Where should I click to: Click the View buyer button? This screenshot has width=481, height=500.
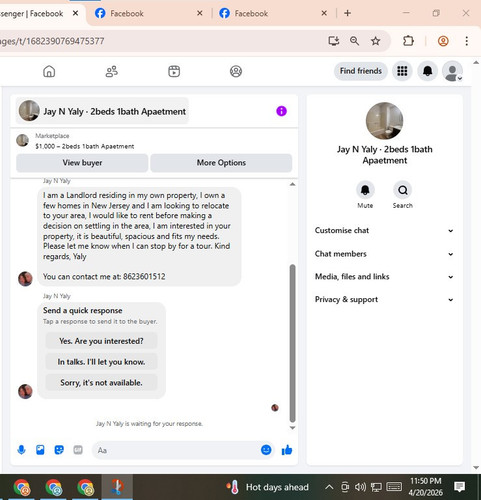[x=82, y=163]
